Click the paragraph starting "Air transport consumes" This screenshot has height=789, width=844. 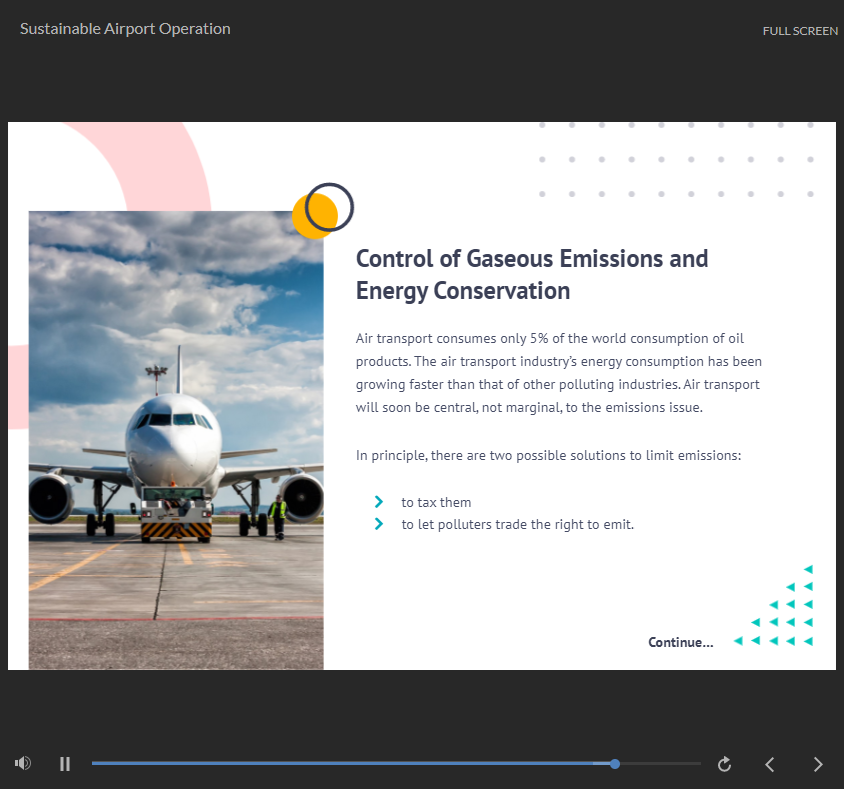[x=558, y=372]
